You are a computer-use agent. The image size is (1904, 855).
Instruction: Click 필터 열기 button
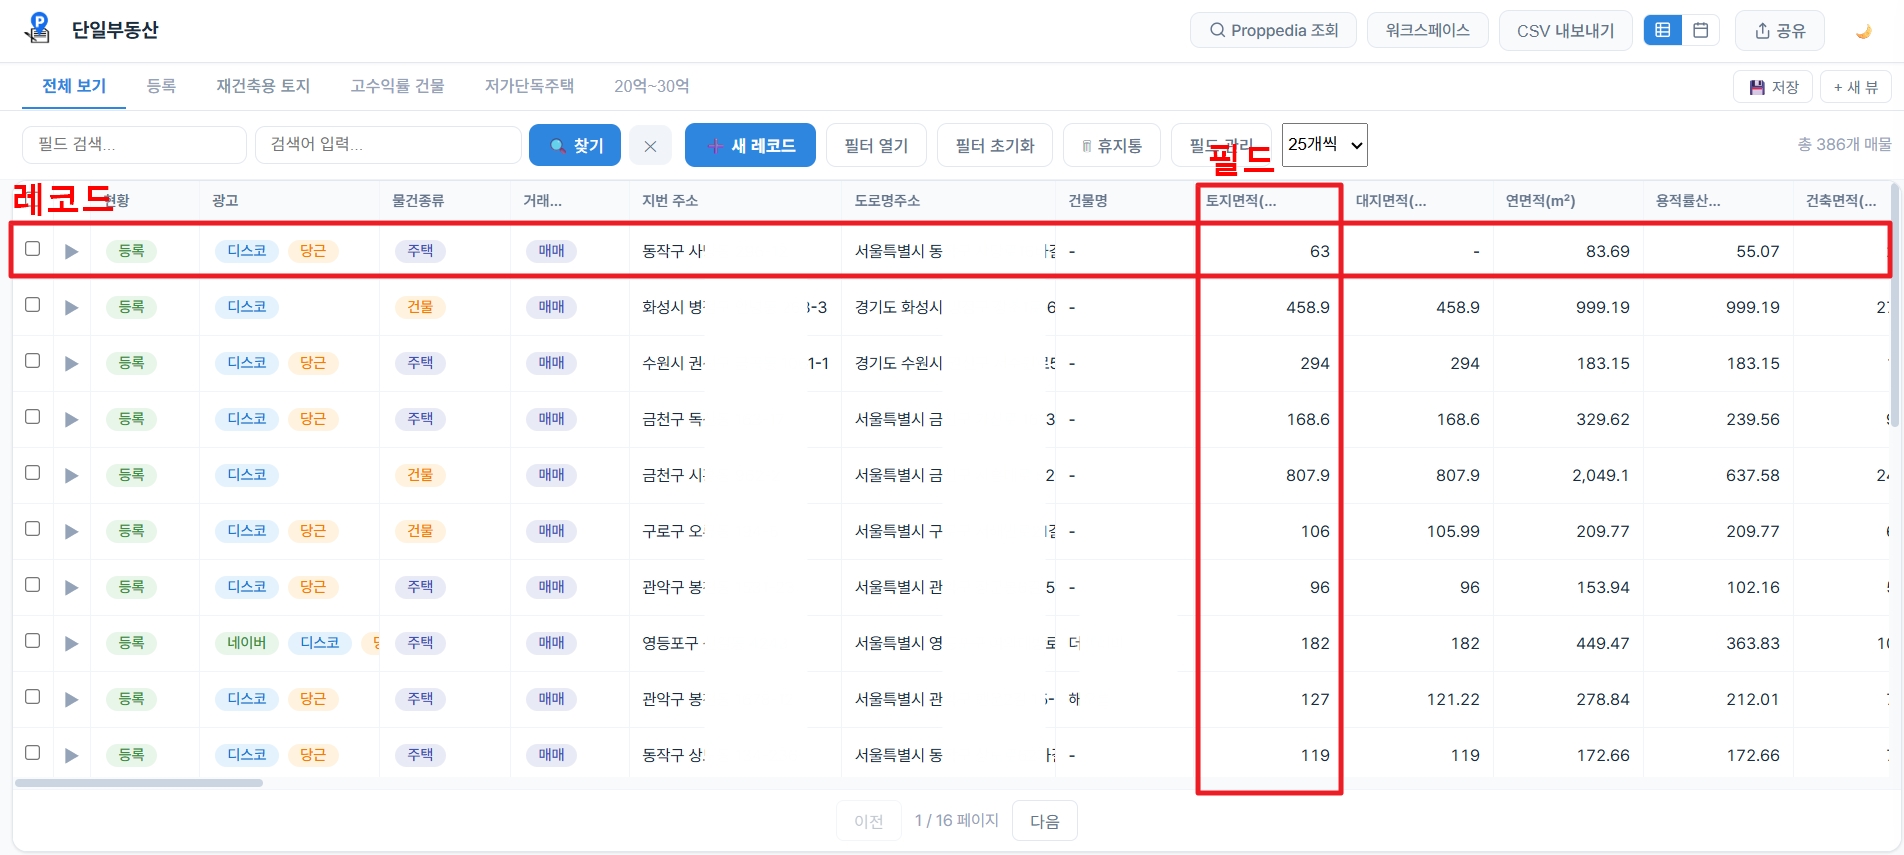coord(876,146)
